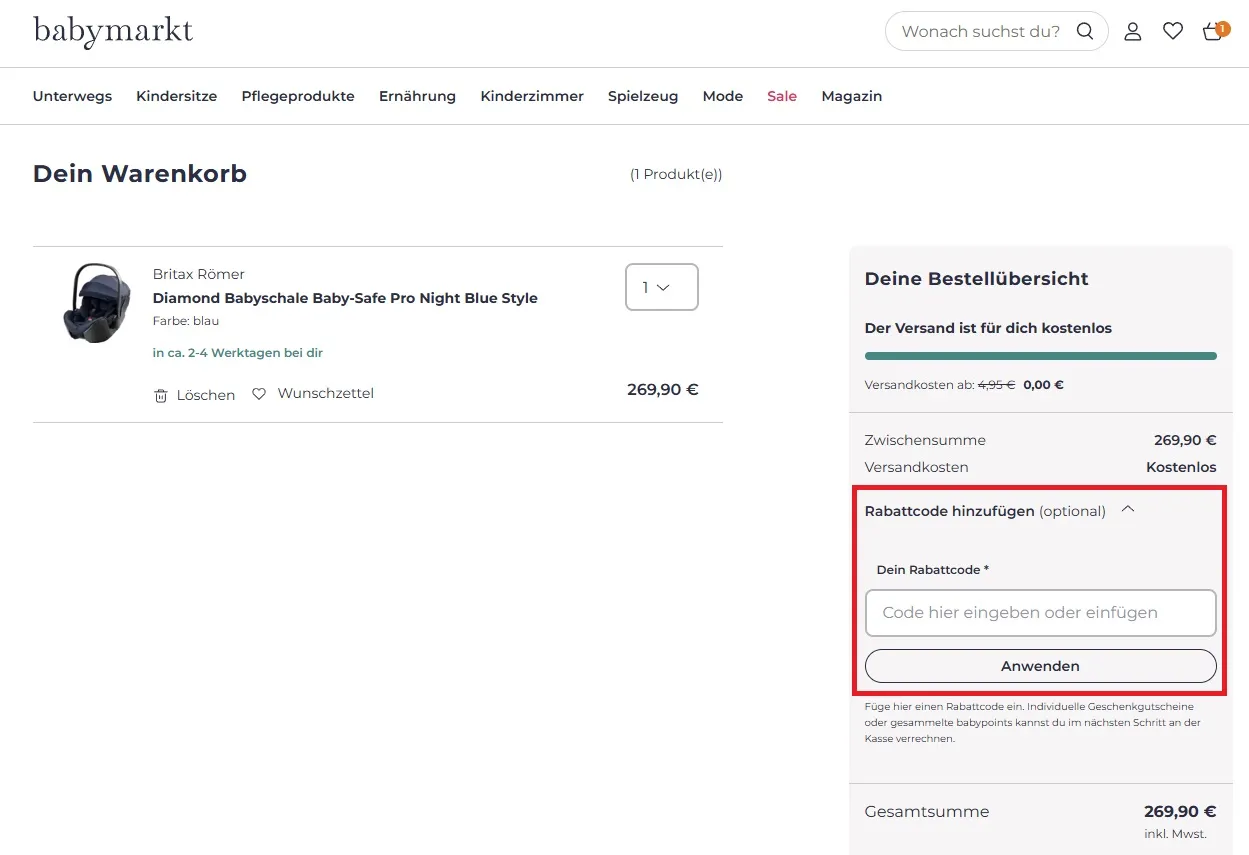Open the Diamond Babyschale product page
This screenshot has height=855, width=1249.
pos(345,298)
